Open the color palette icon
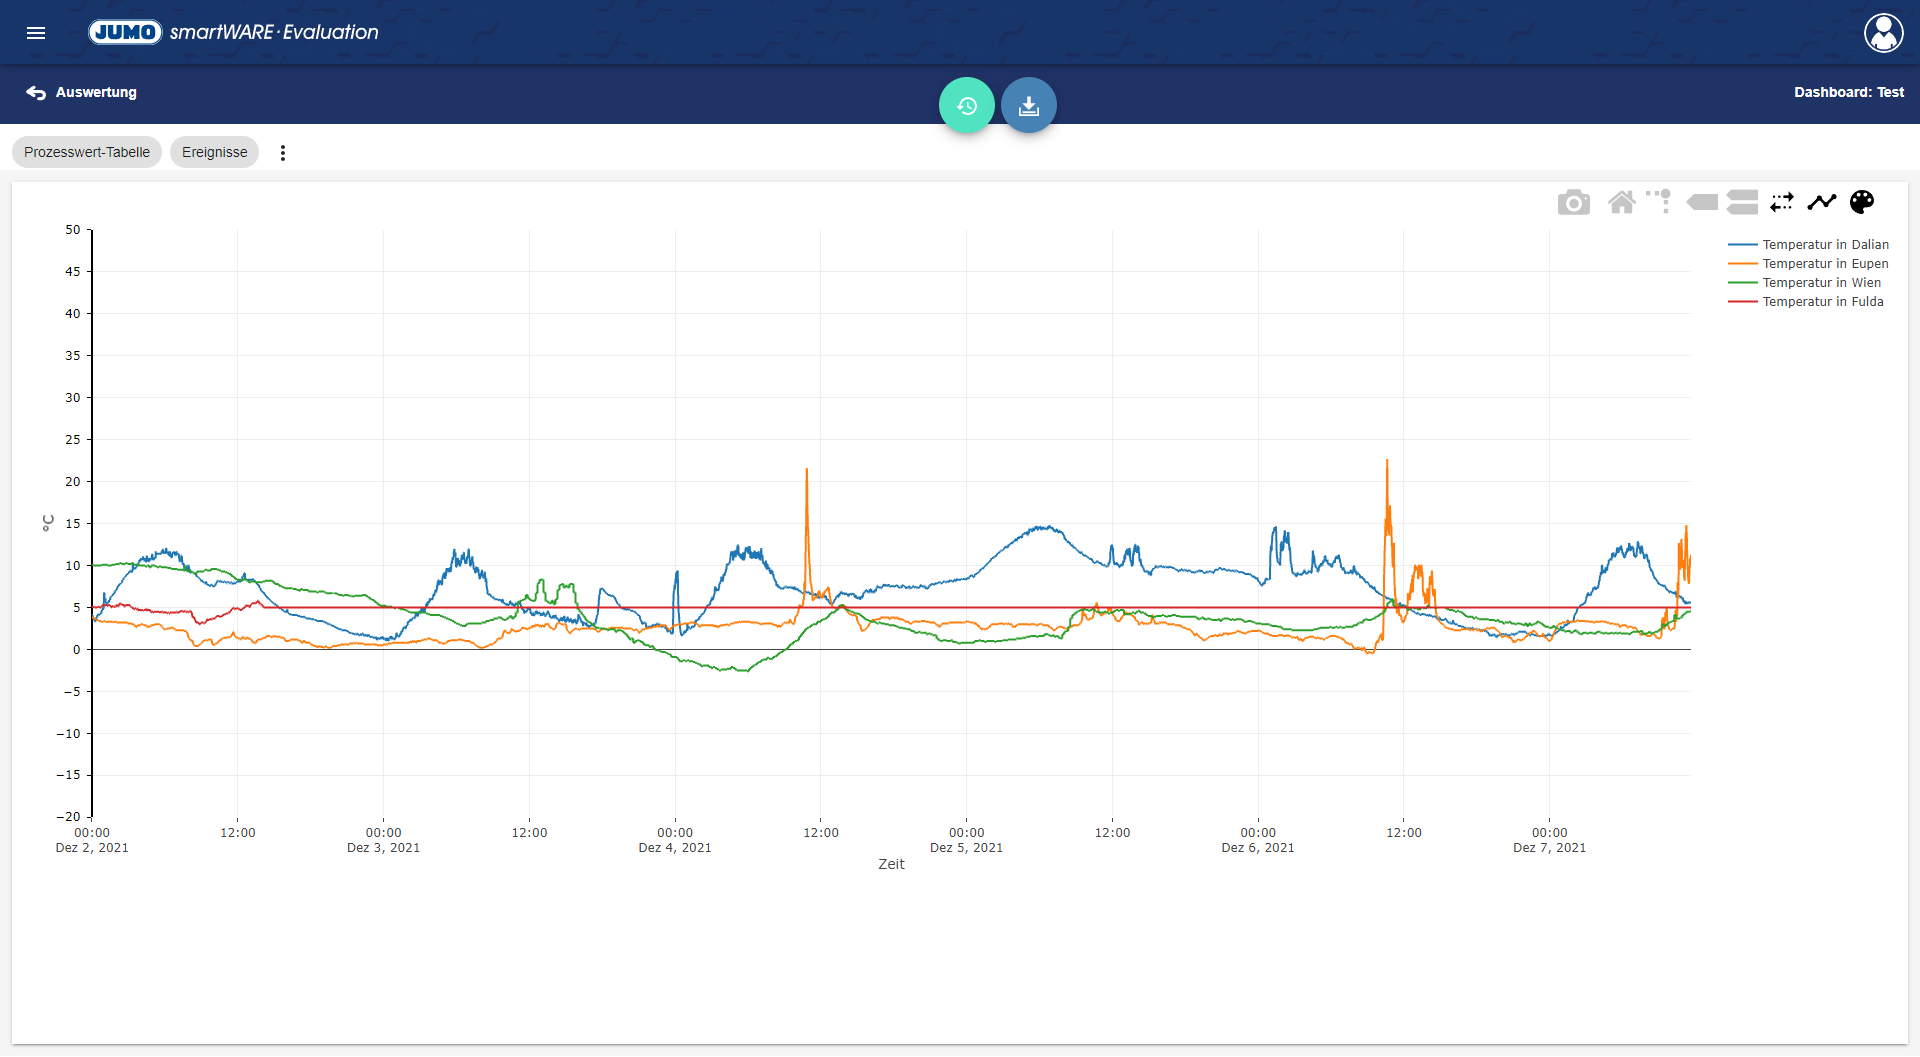The height and width of the screenshot is (1057, 1920). (x=1861, y=203)
